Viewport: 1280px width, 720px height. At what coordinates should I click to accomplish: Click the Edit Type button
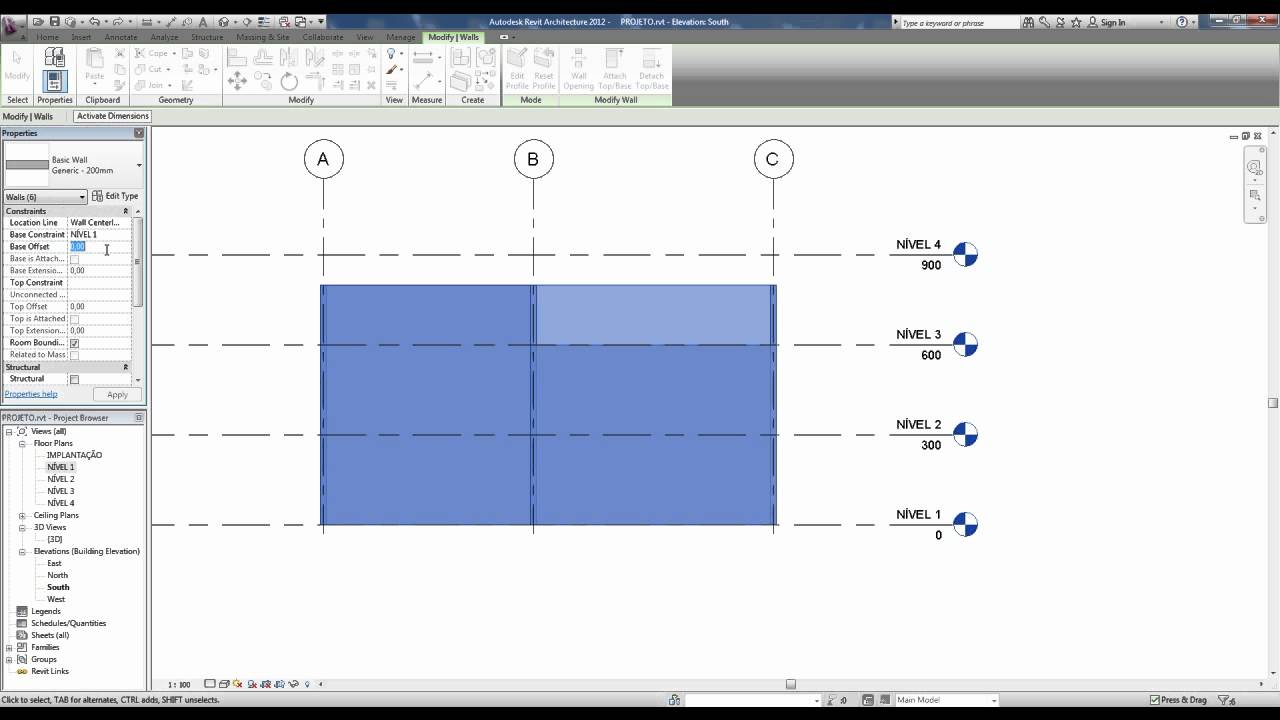tap(116, 196)
